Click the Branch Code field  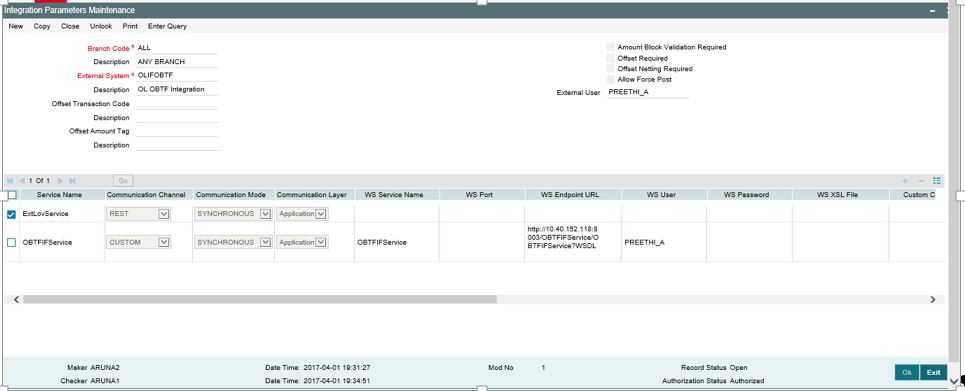(x=177, y=47)
